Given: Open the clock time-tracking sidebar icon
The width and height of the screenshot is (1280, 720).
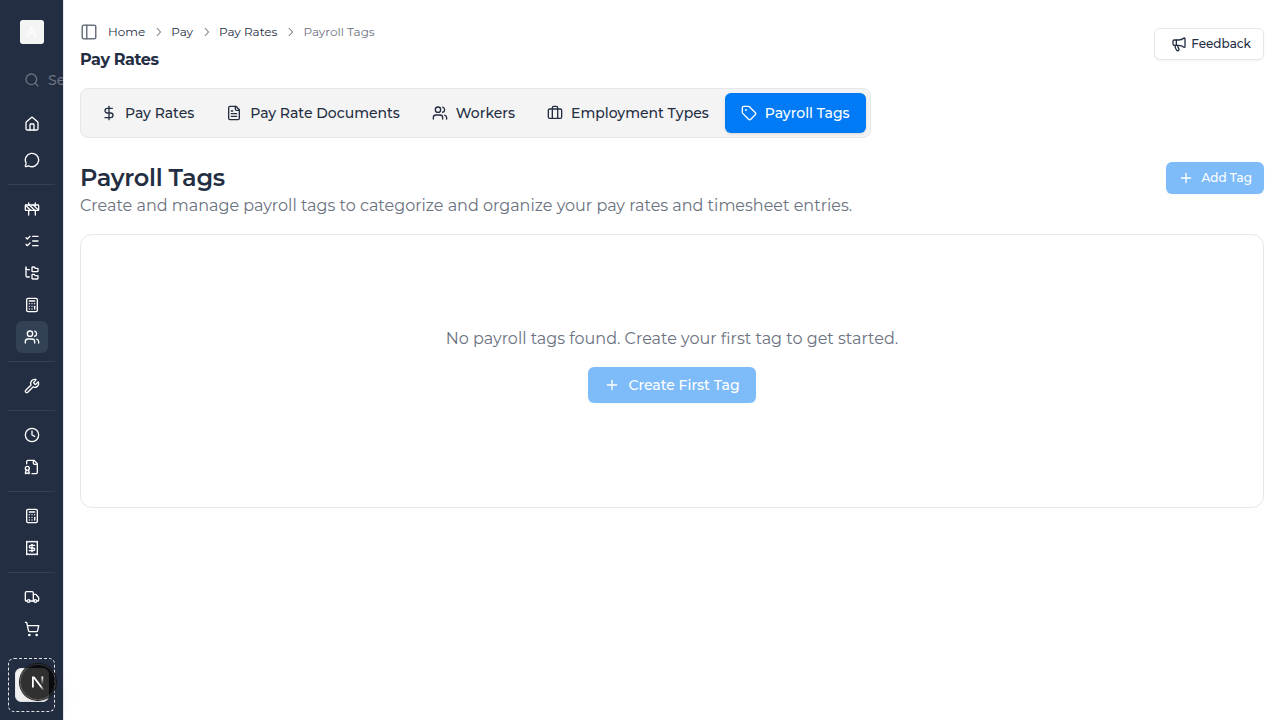Looking at the screenshot, I should click(31, 435).
